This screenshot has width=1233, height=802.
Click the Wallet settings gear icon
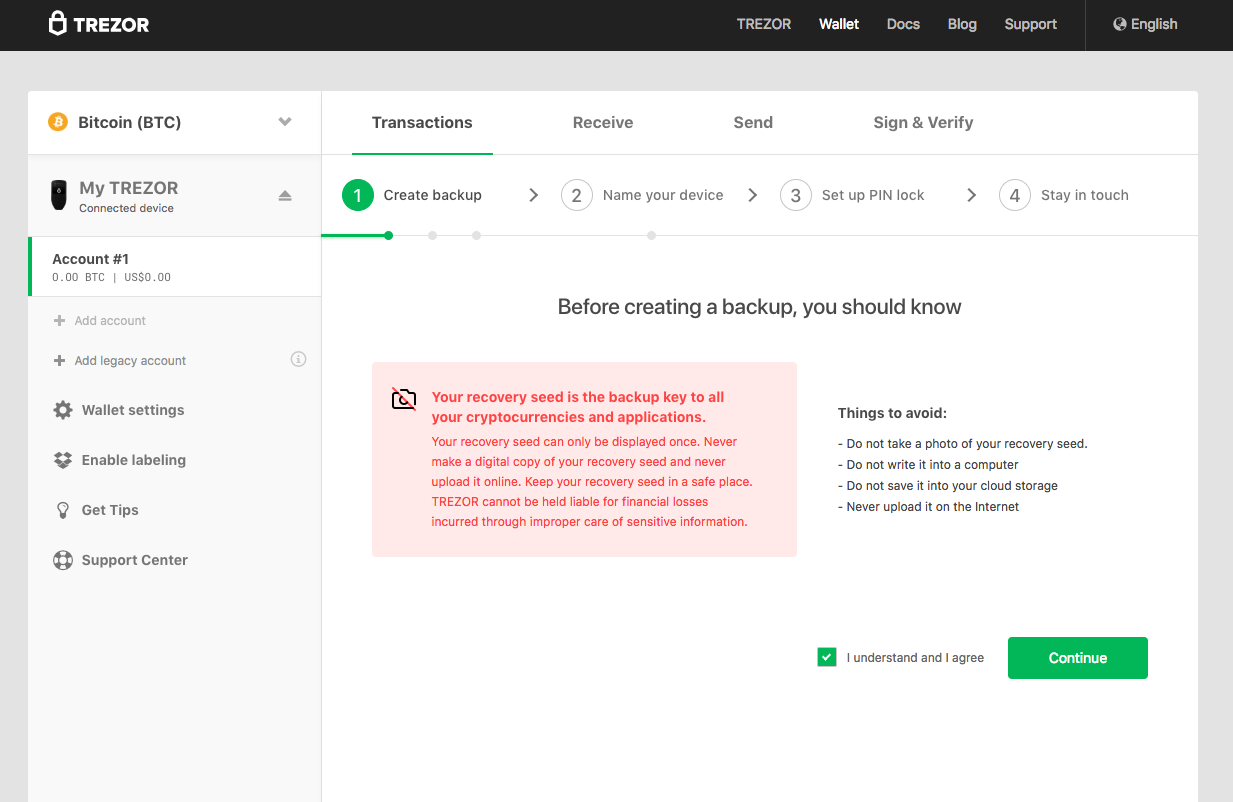[63, 410]
